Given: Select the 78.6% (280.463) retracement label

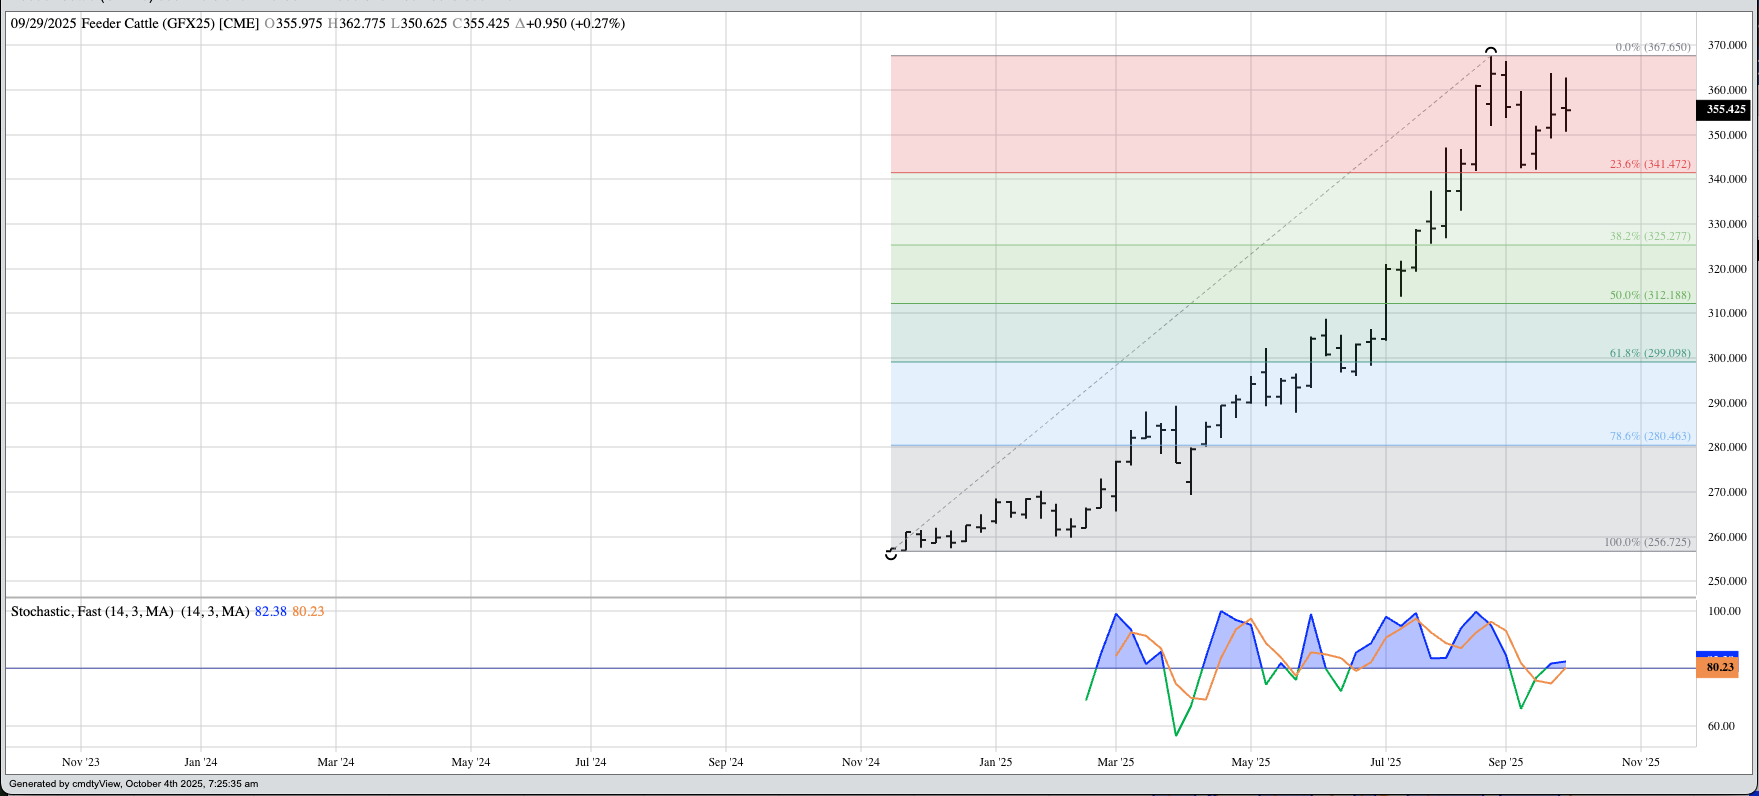Looking at the screenshot, I should pyautogui.click(x=1649, y=437).
